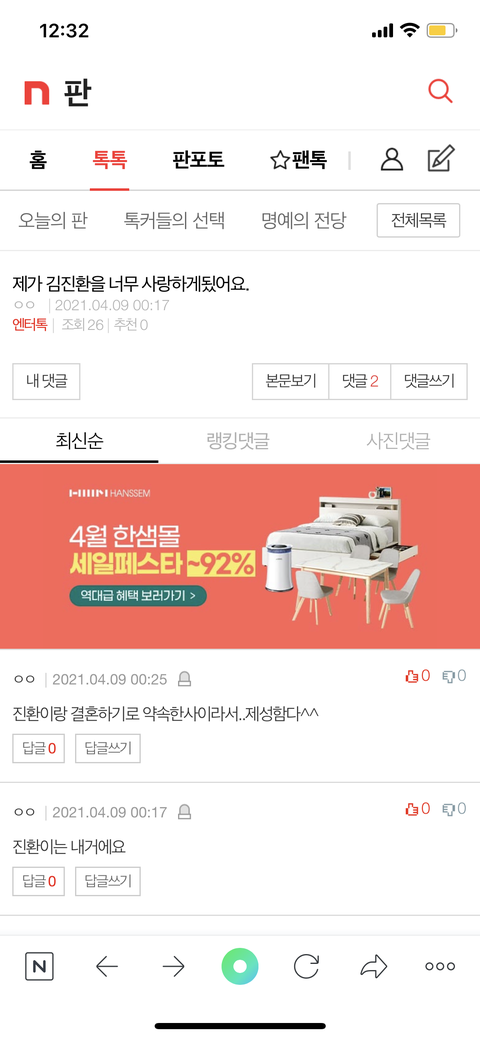Expand 답글 0 under the first comment

pos(38,749)
